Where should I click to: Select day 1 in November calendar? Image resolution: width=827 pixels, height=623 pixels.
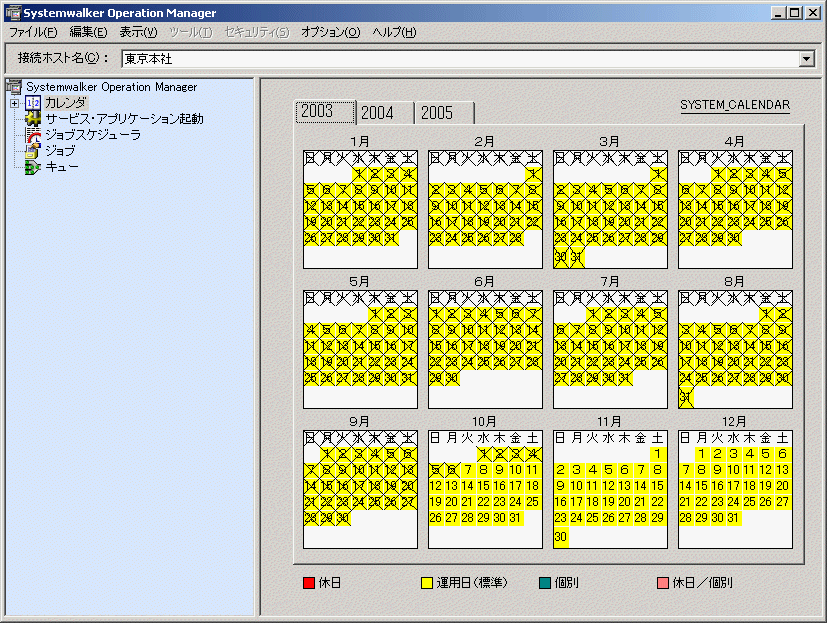click(x=657, y=454)
